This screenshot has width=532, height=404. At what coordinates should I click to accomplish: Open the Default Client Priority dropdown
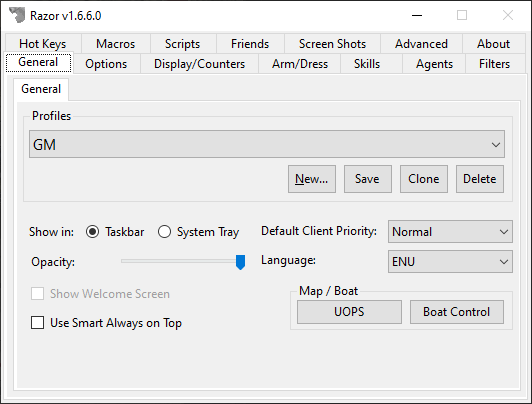450,232
